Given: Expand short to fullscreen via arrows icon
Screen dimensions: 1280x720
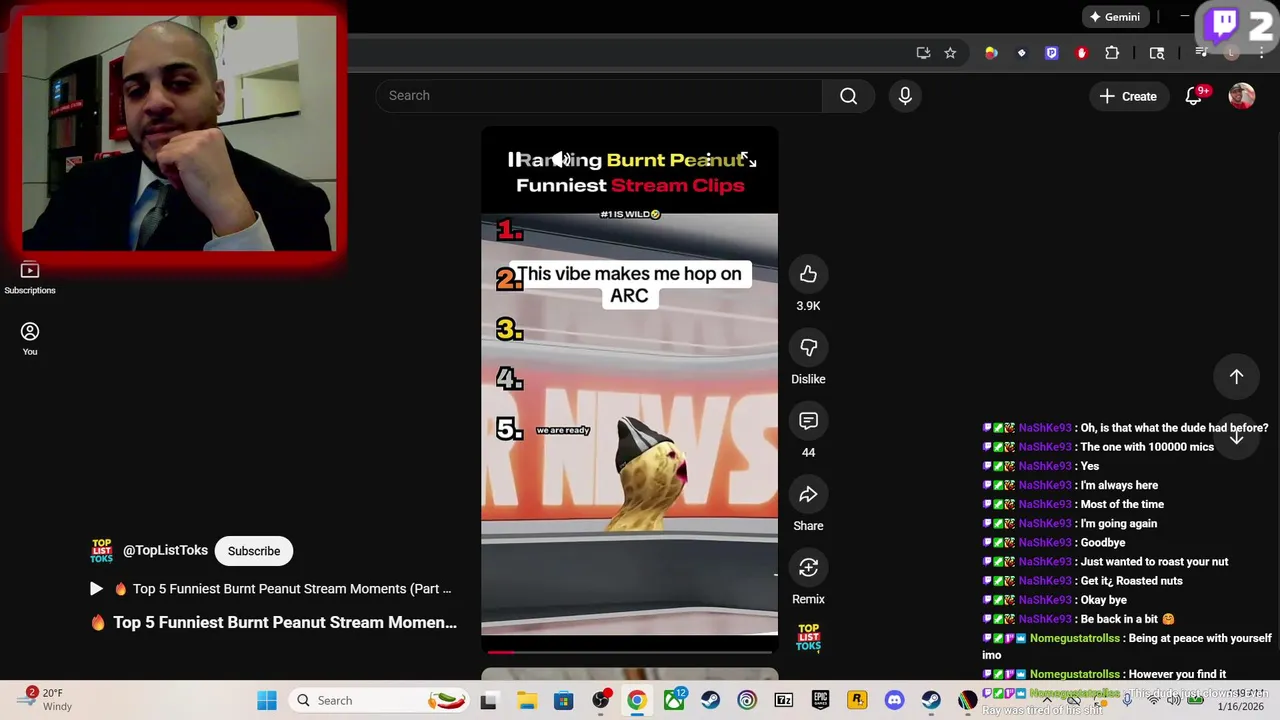Looking at the screenshot, I should (x=748, y=160).
